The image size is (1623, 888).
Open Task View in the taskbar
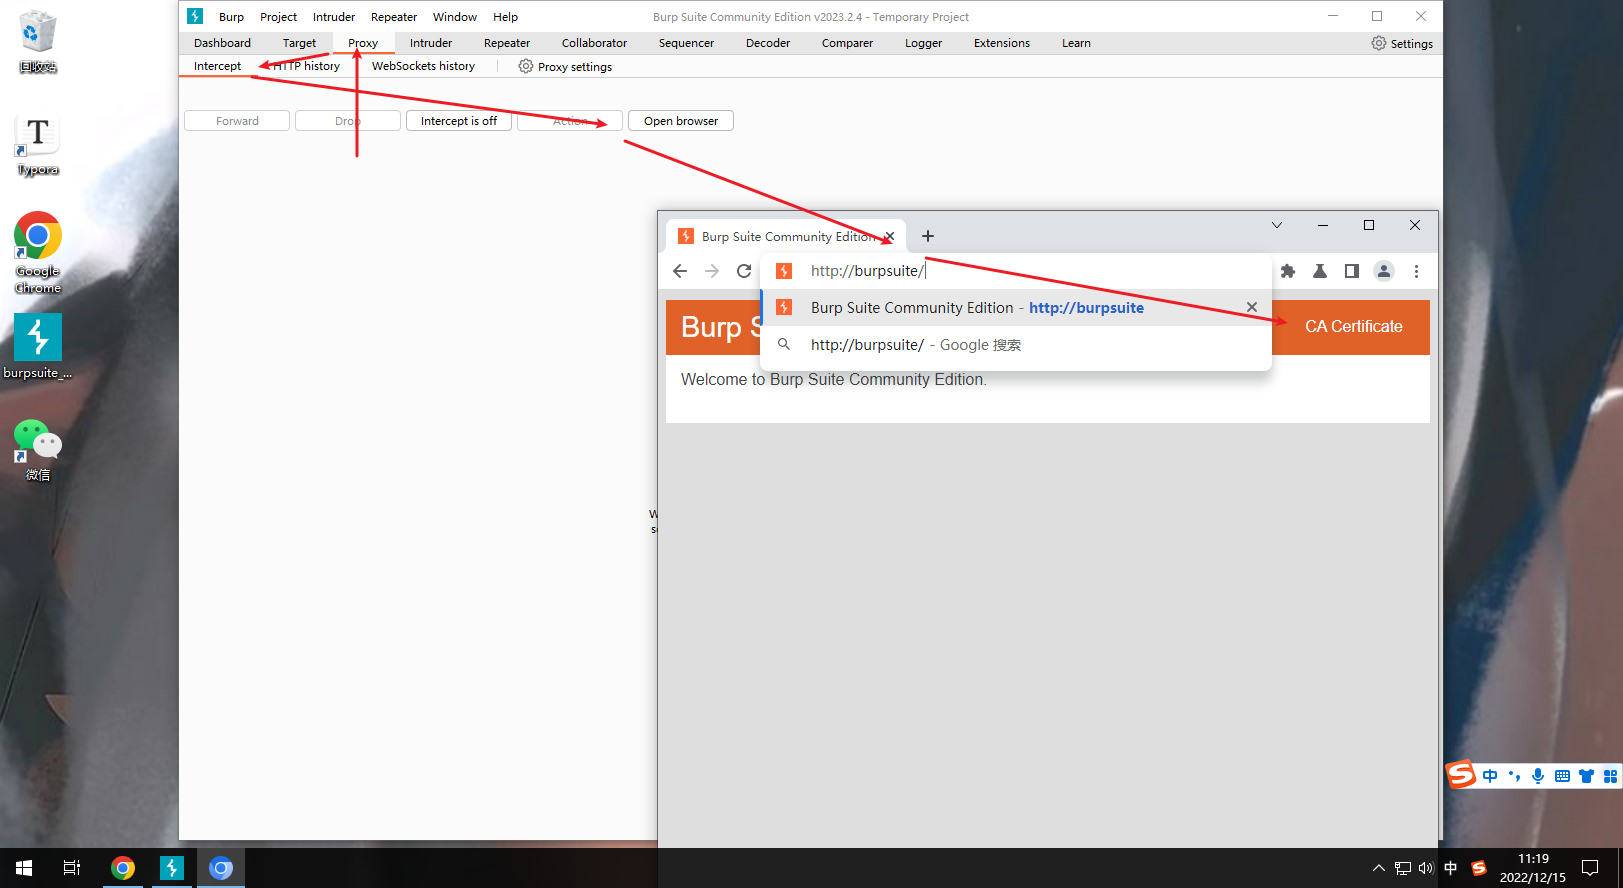(x=72, y=868)
